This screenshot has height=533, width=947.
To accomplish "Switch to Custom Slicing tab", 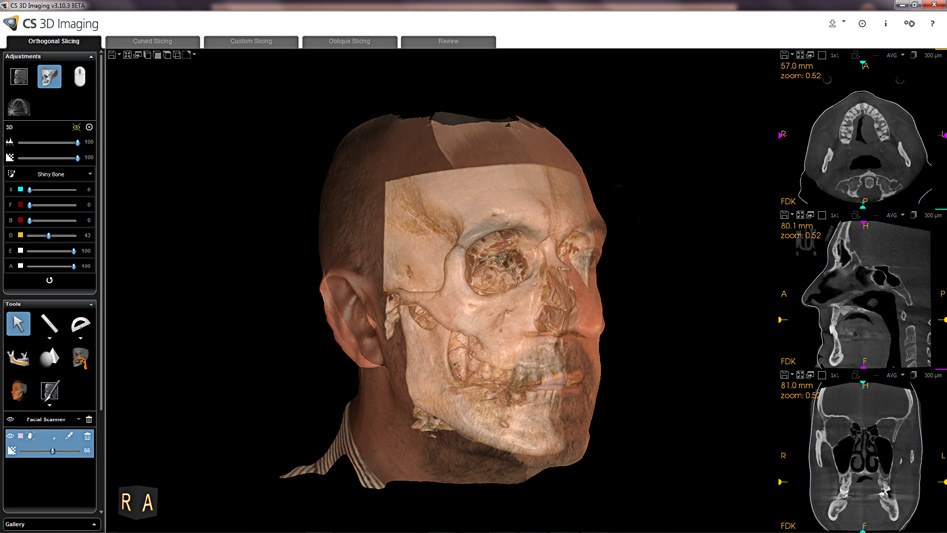I will point(251,42).
